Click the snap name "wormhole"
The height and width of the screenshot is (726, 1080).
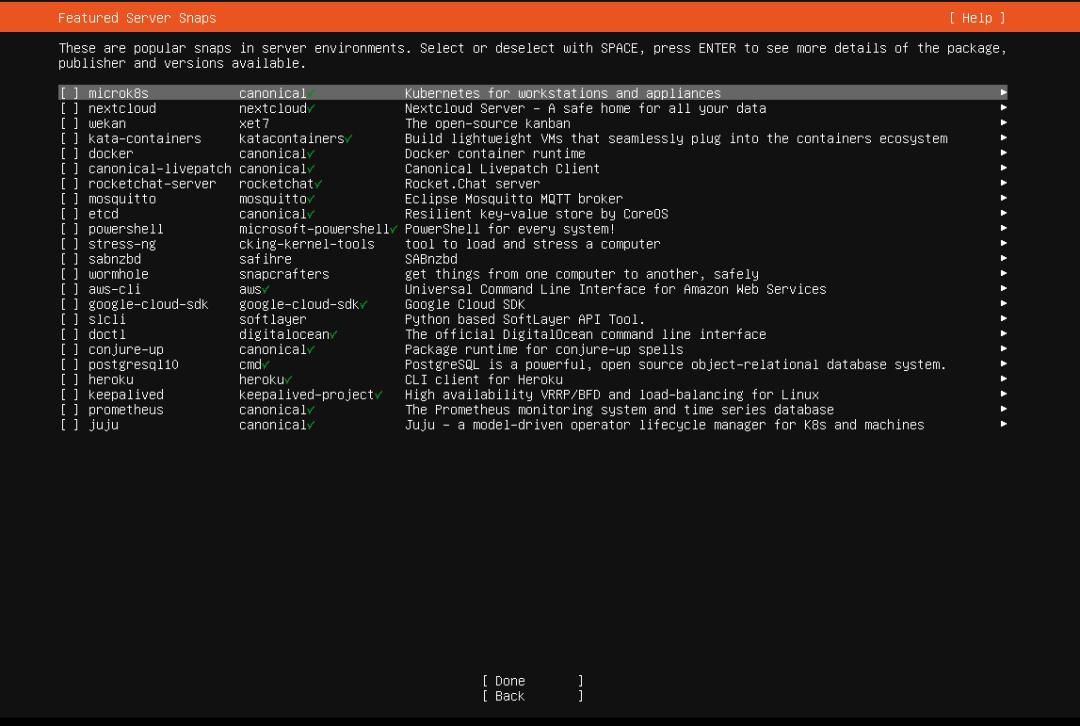pyautogui.click(x=118, y=274)
